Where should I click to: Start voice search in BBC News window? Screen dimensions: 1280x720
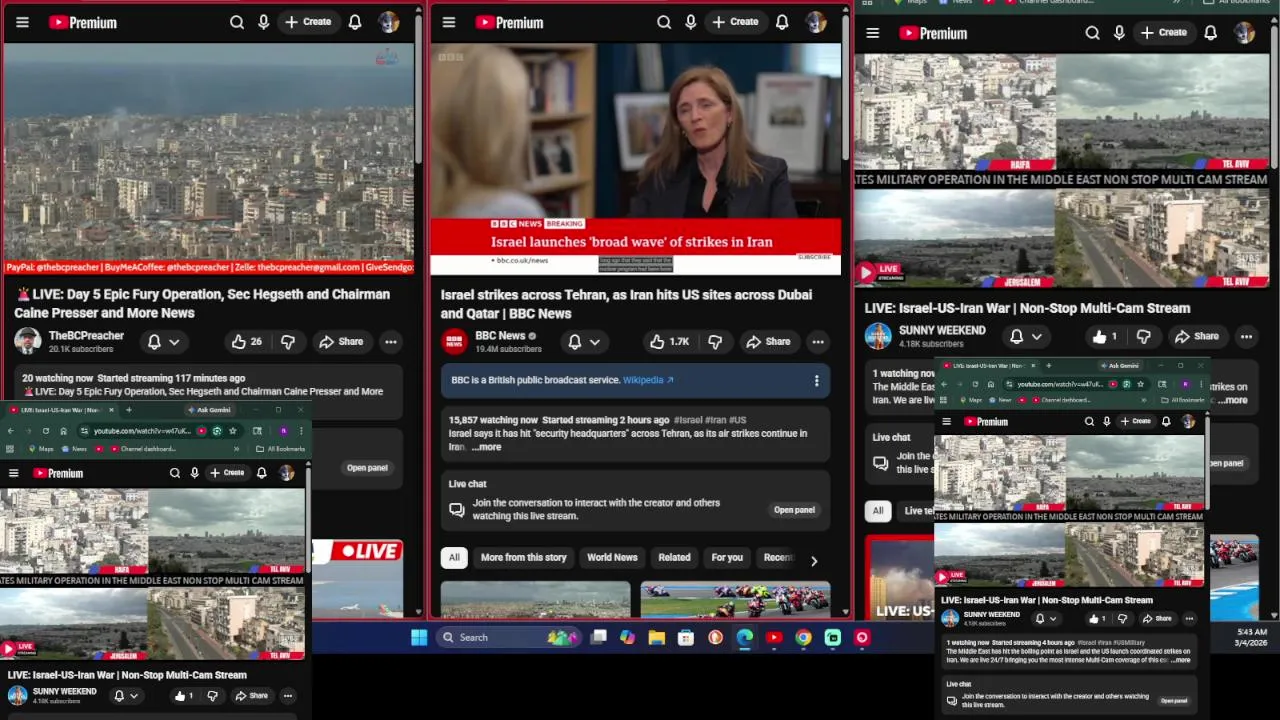click(x=691, y=22)
